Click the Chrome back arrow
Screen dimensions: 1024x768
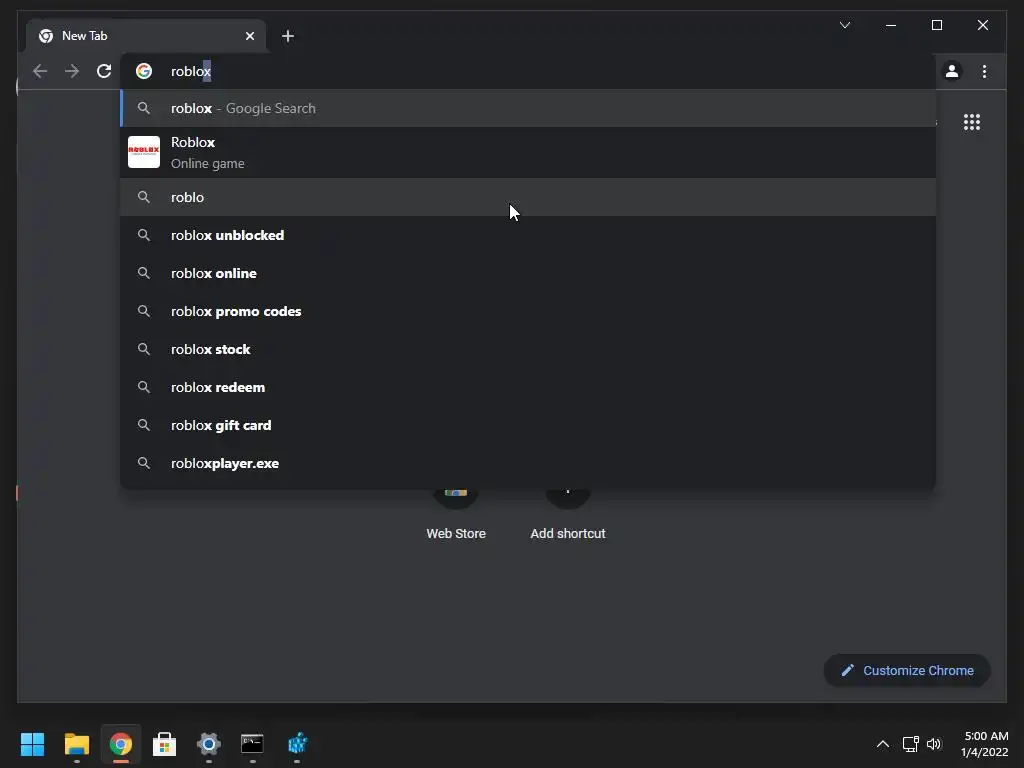pos(40,71)
